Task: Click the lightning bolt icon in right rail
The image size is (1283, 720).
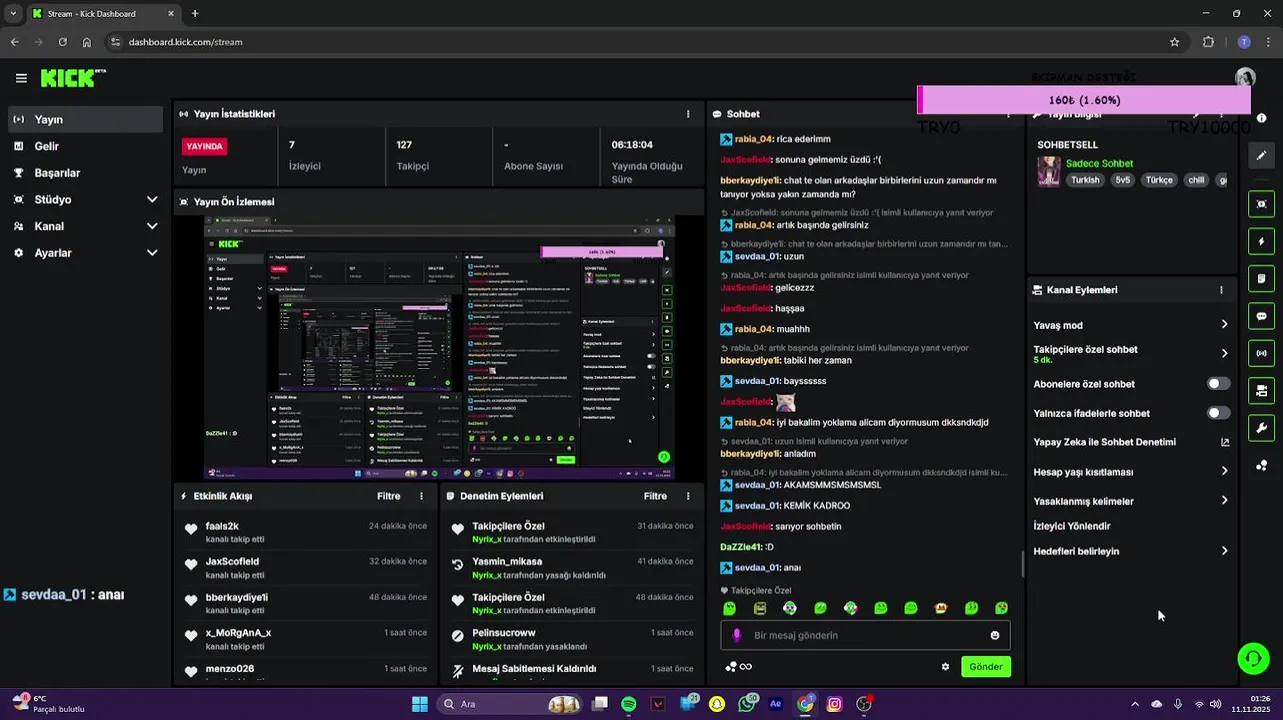Action: tap(1262, 241)
